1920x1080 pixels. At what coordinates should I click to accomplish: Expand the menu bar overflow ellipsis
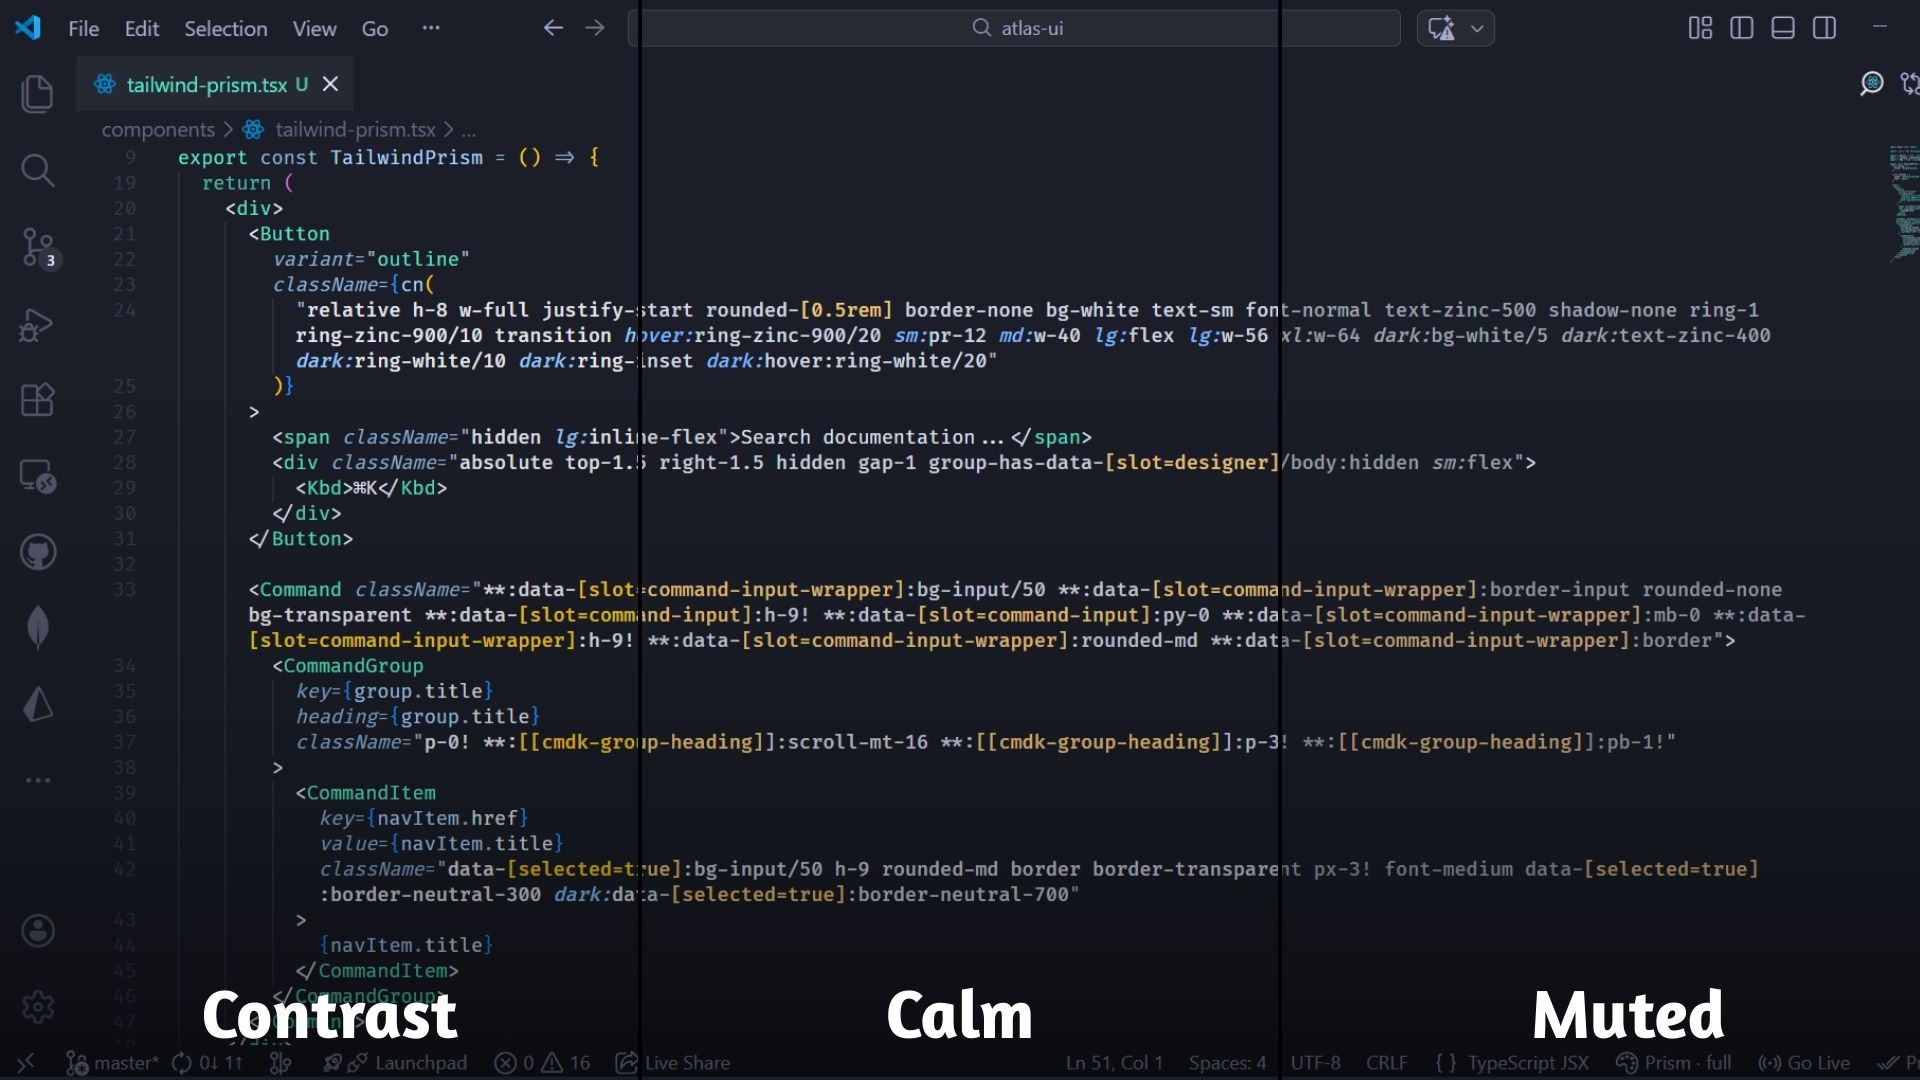pos(431,28)
